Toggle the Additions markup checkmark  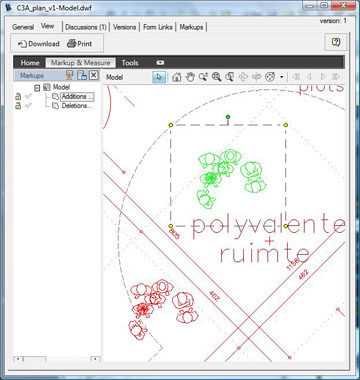click(29, 97)
